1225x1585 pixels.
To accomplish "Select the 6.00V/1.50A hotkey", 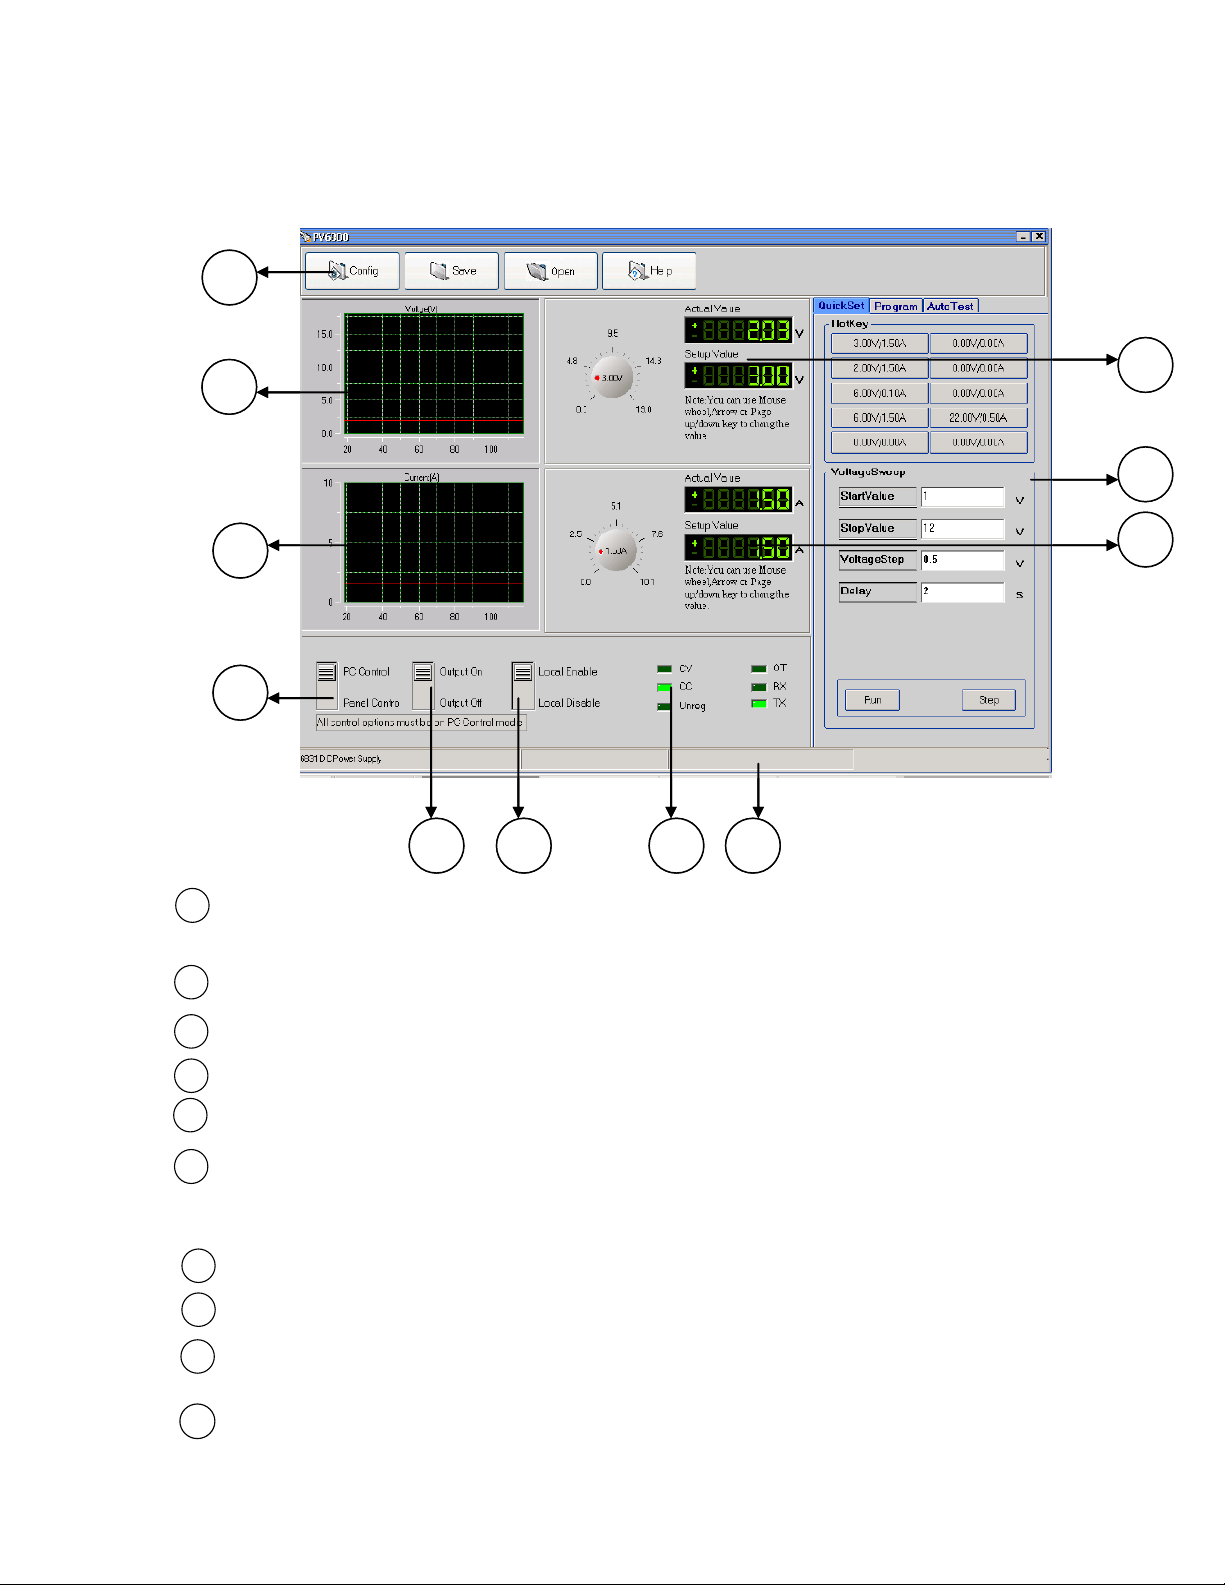I will 880,418.
